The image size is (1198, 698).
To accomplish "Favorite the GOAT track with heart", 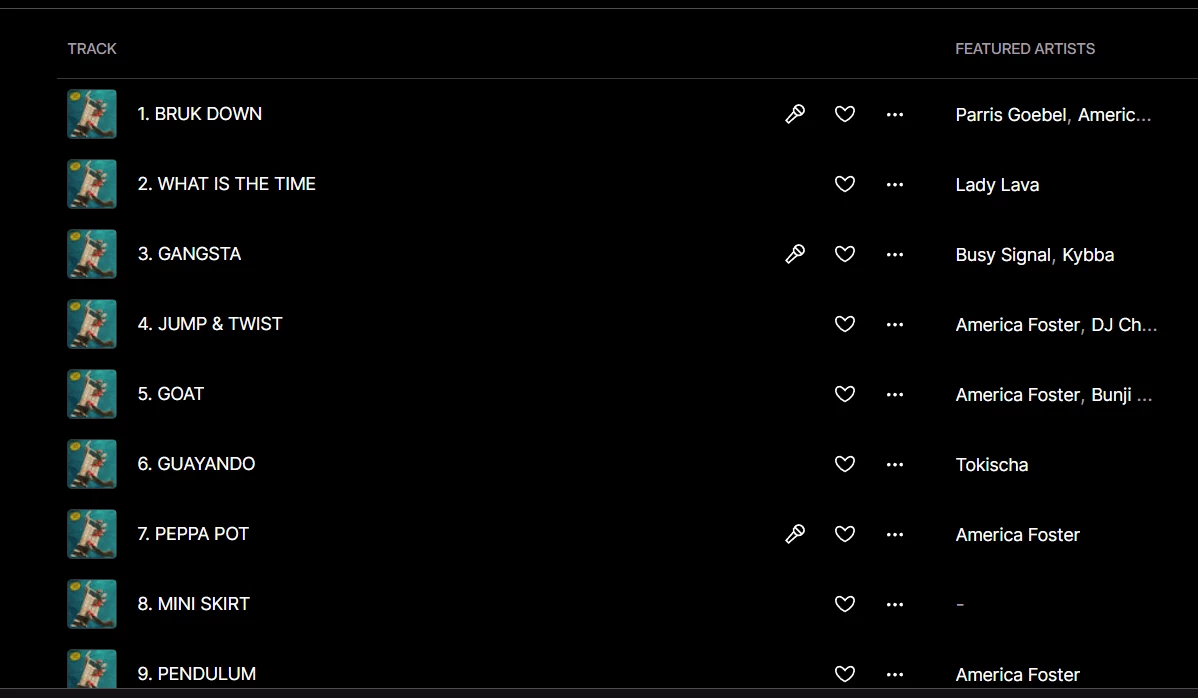I will [x=845, y=394].
